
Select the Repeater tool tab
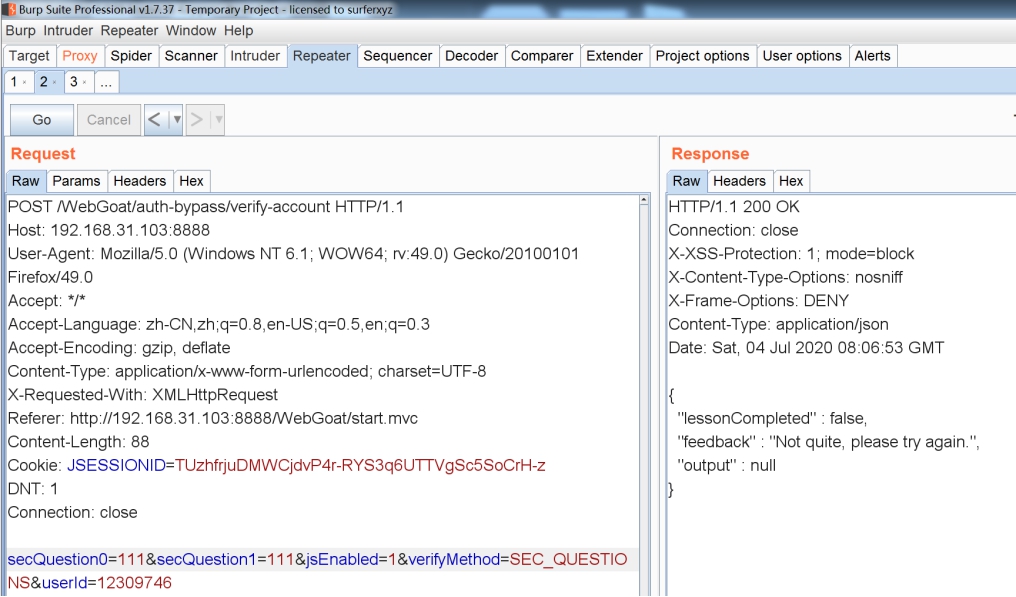(321, 56)
